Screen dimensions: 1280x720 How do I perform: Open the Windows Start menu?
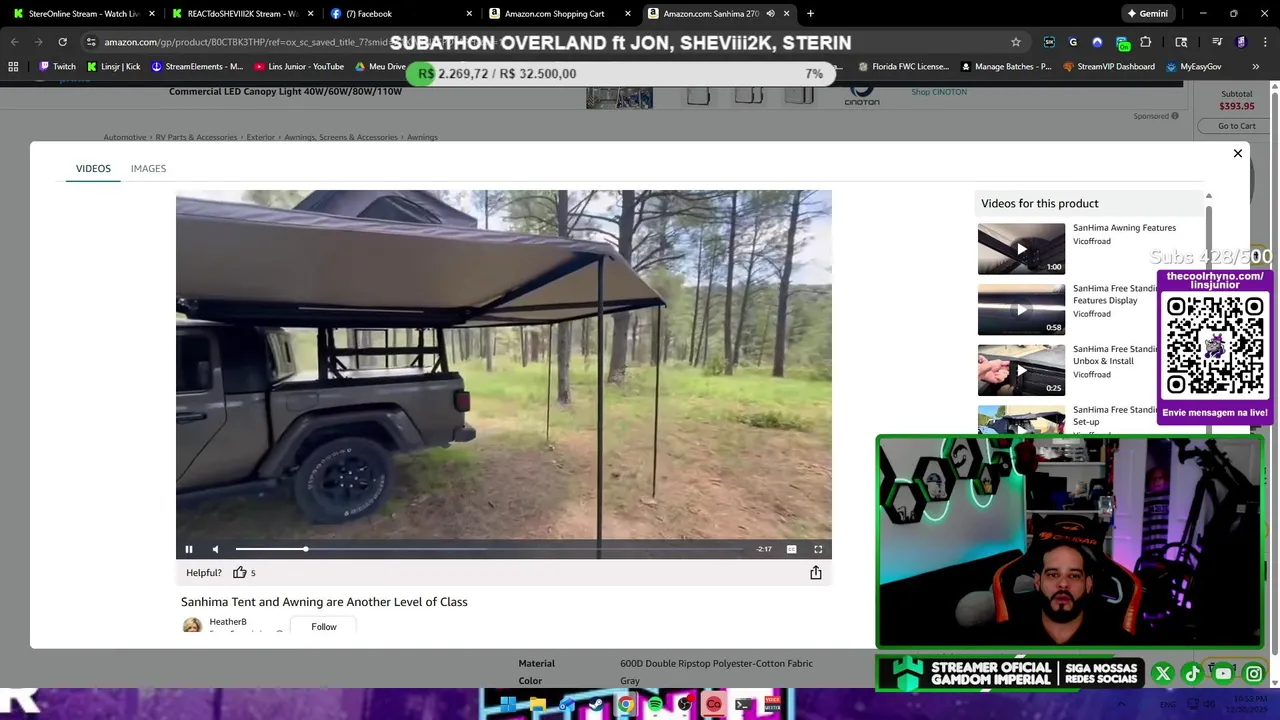coord(508,705)
